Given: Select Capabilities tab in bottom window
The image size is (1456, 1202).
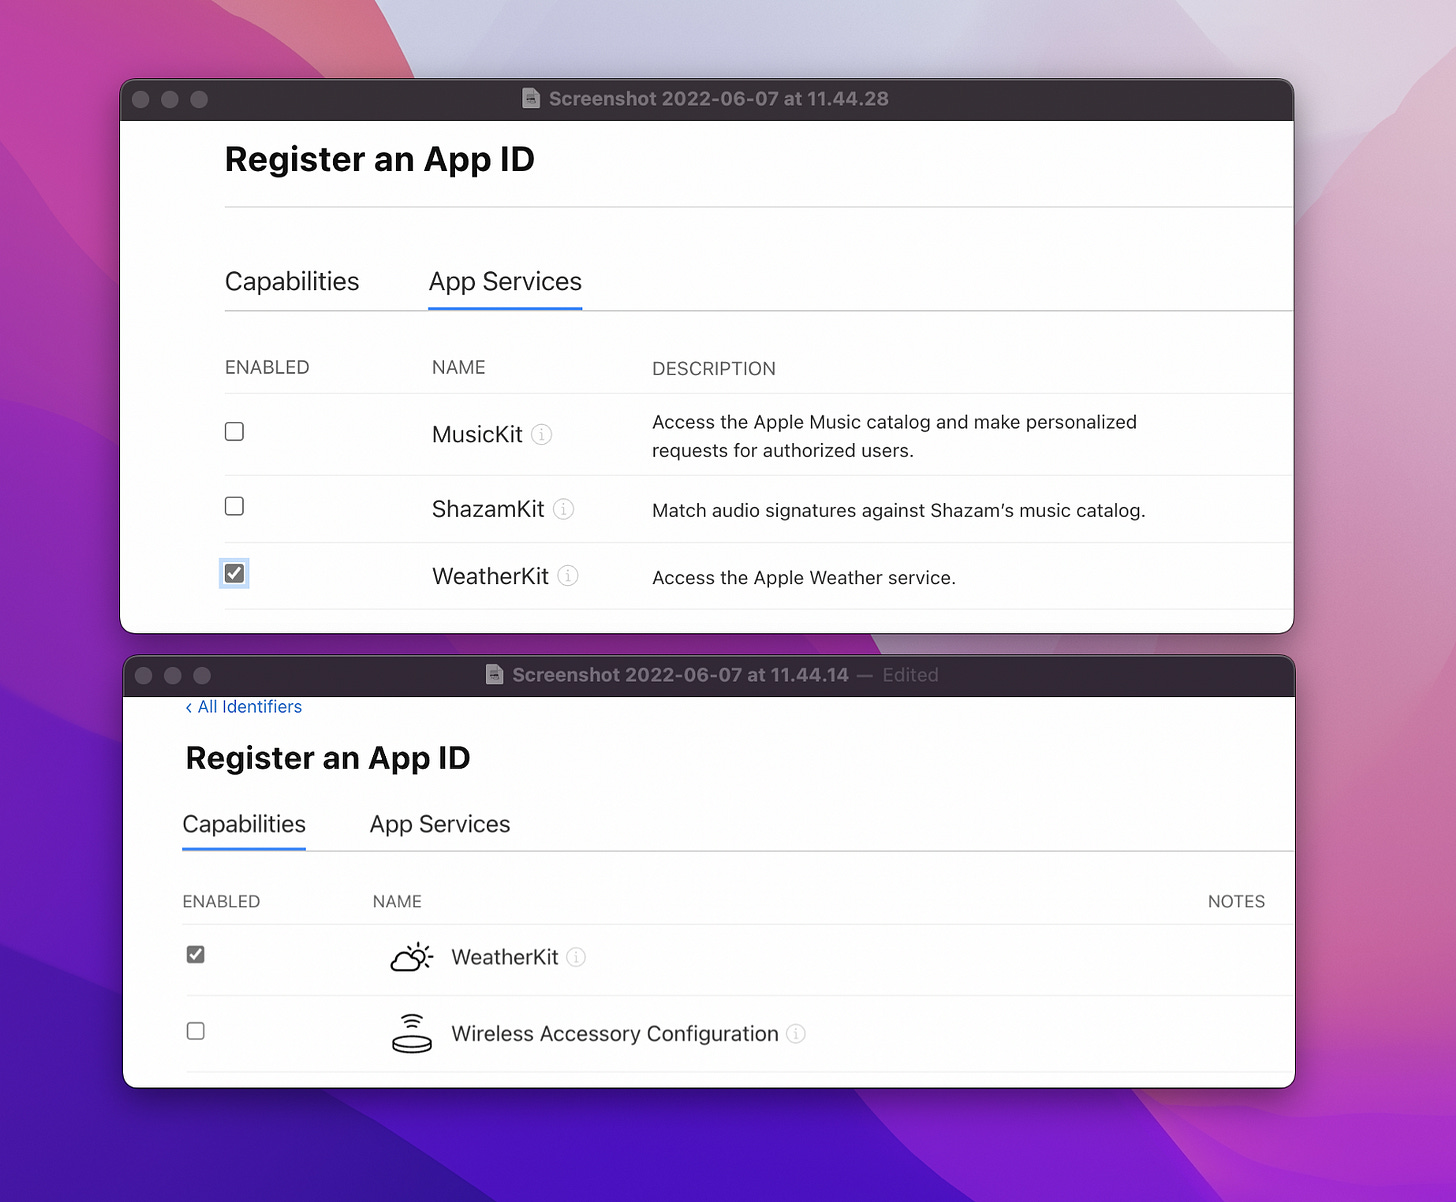Looking at the screenshot, I should coord(244,824).
